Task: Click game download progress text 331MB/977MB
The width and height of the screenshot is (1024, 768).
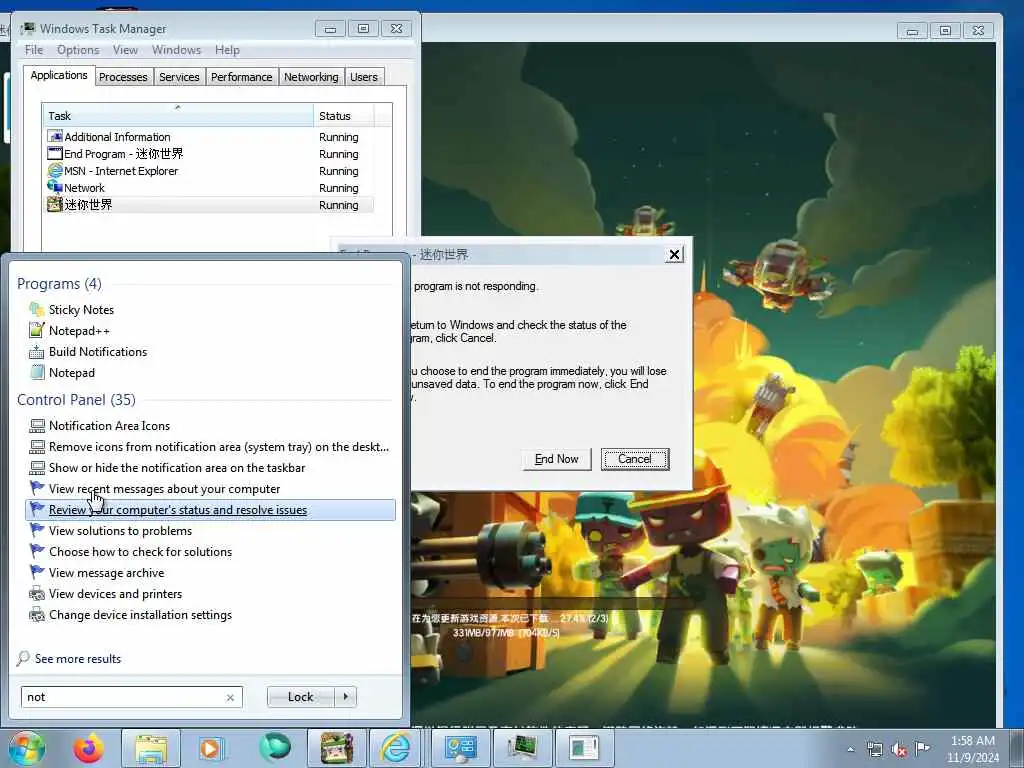Action: pos(506,633)
